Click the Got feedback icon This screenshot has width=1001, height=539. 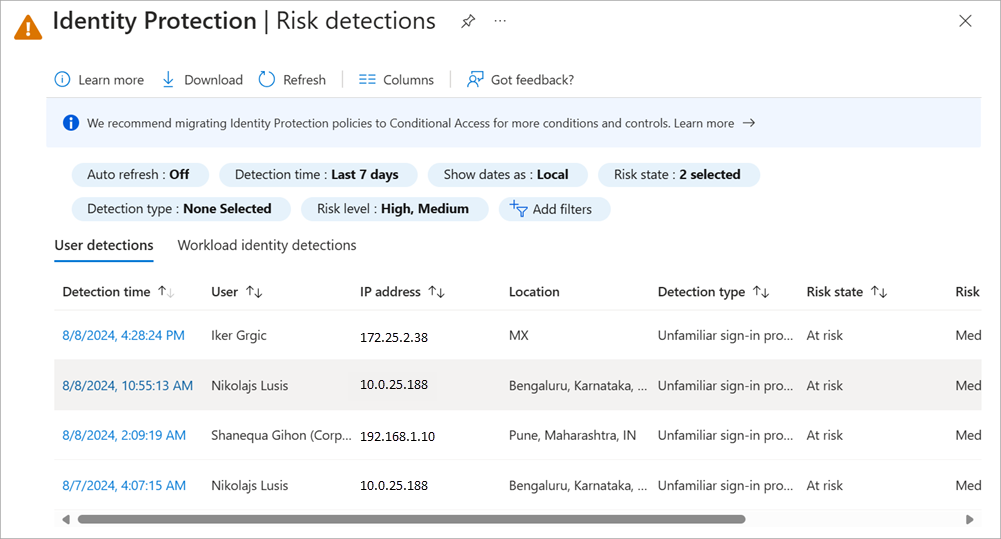pyautogui.click(x=476, y=80)
